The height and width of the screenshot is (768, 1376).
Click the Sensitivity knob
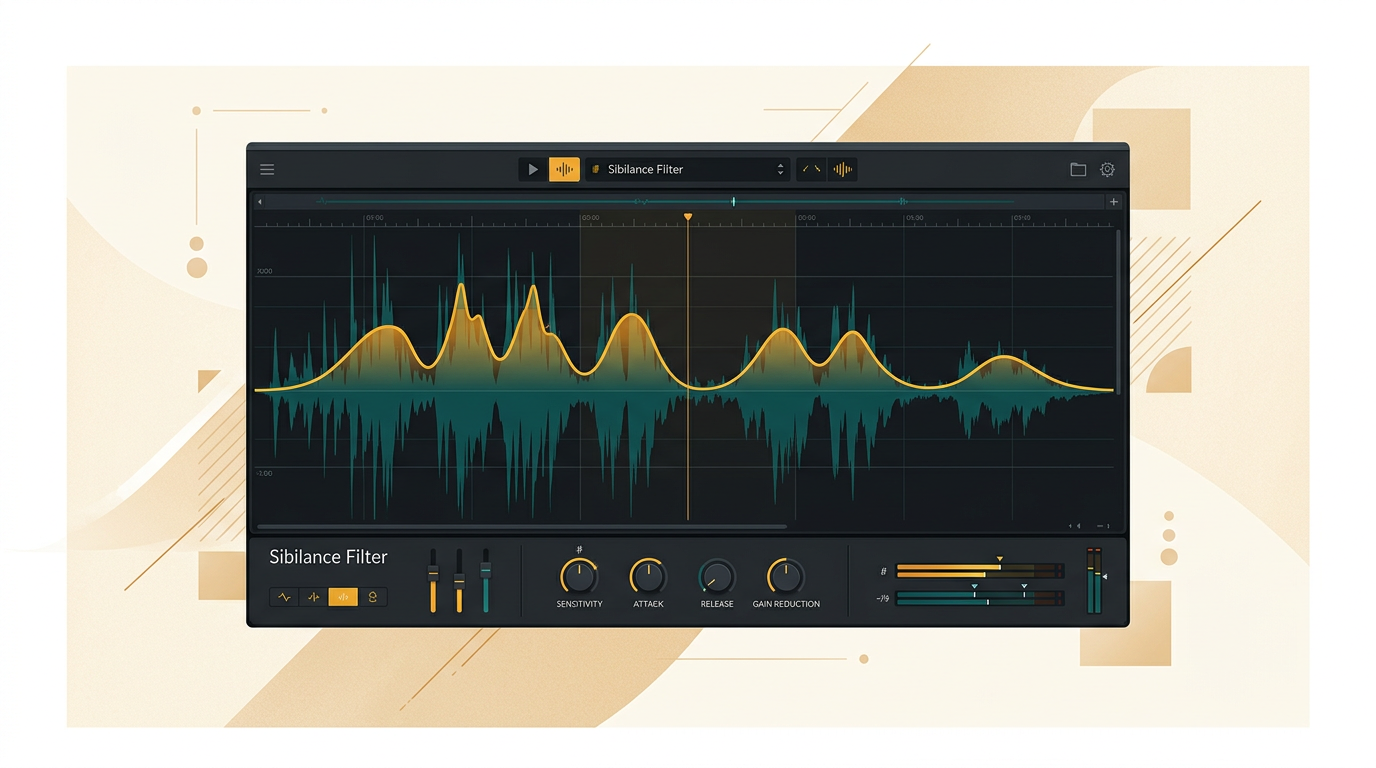(579, 577)
